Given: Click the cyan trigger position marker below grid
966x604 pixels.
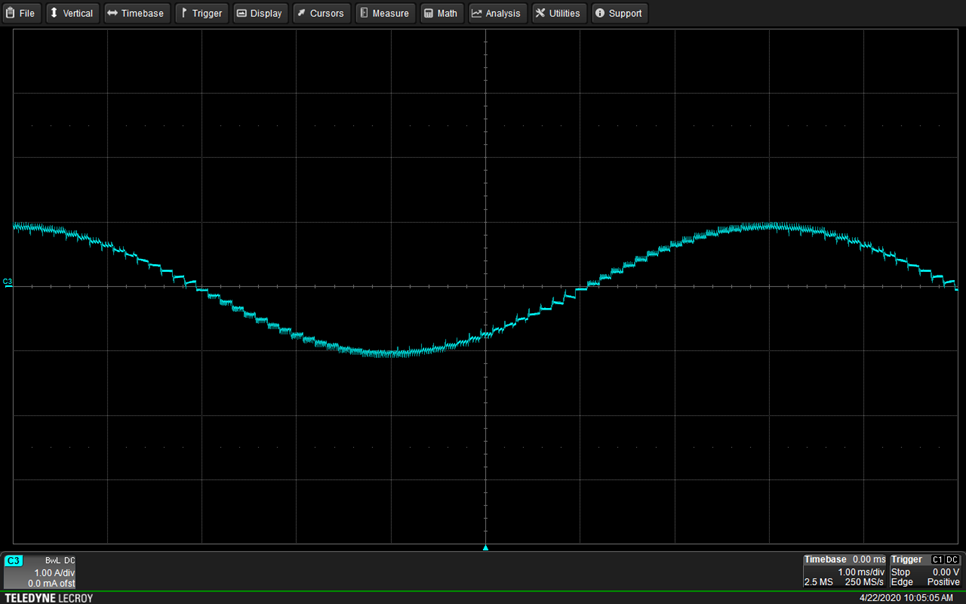Looking at the screenshot, I should [x=485, y=548].
